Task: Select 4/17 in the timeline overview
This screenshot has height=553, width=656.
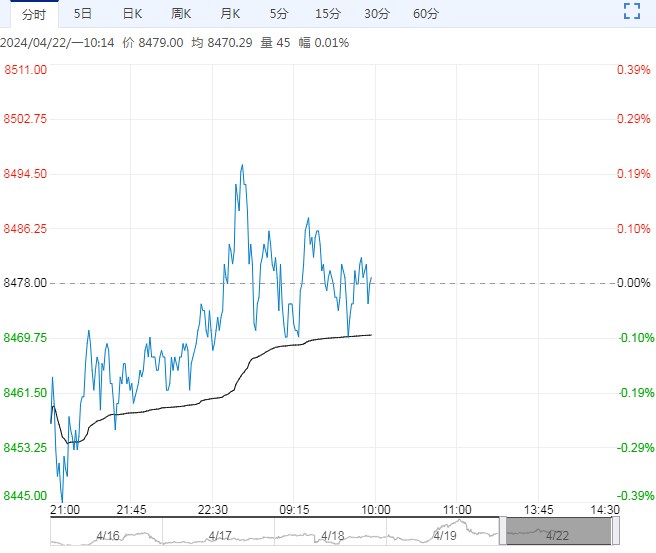Action: 221,536
